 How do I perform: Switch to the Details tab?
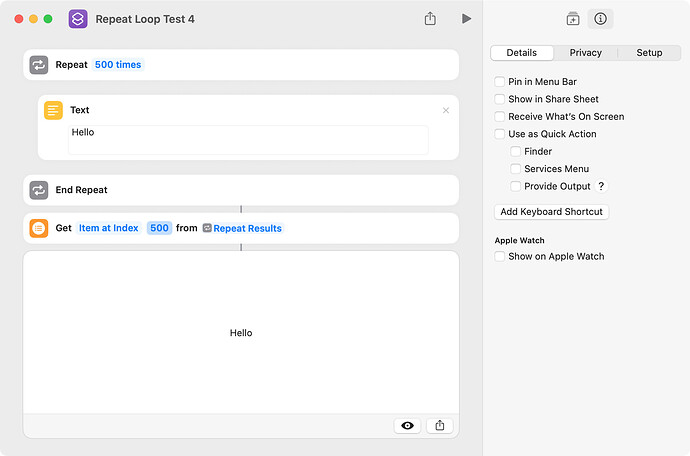(x=521, y=53)
